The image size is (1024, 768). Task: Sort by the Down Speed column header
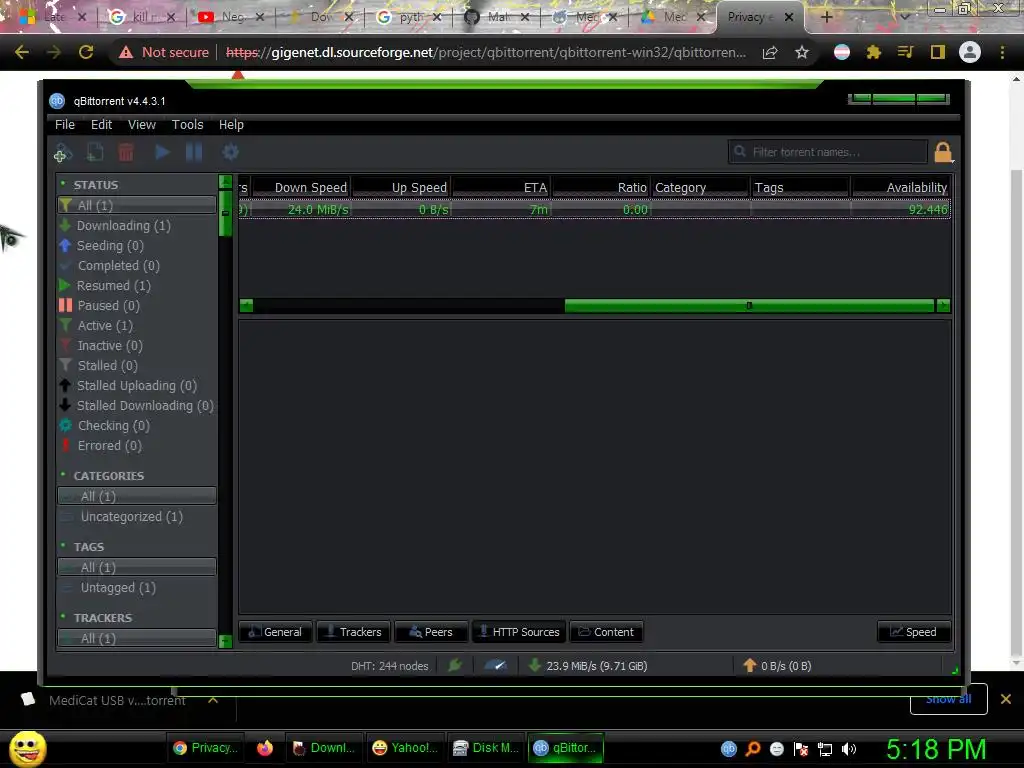(x=302, y=187)
